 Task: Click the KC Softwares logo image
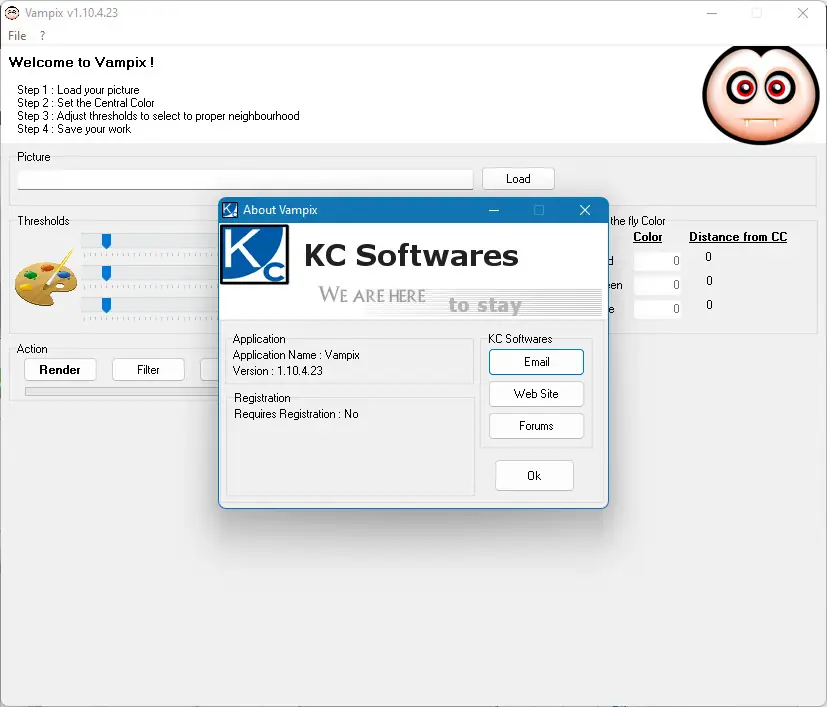254,254
